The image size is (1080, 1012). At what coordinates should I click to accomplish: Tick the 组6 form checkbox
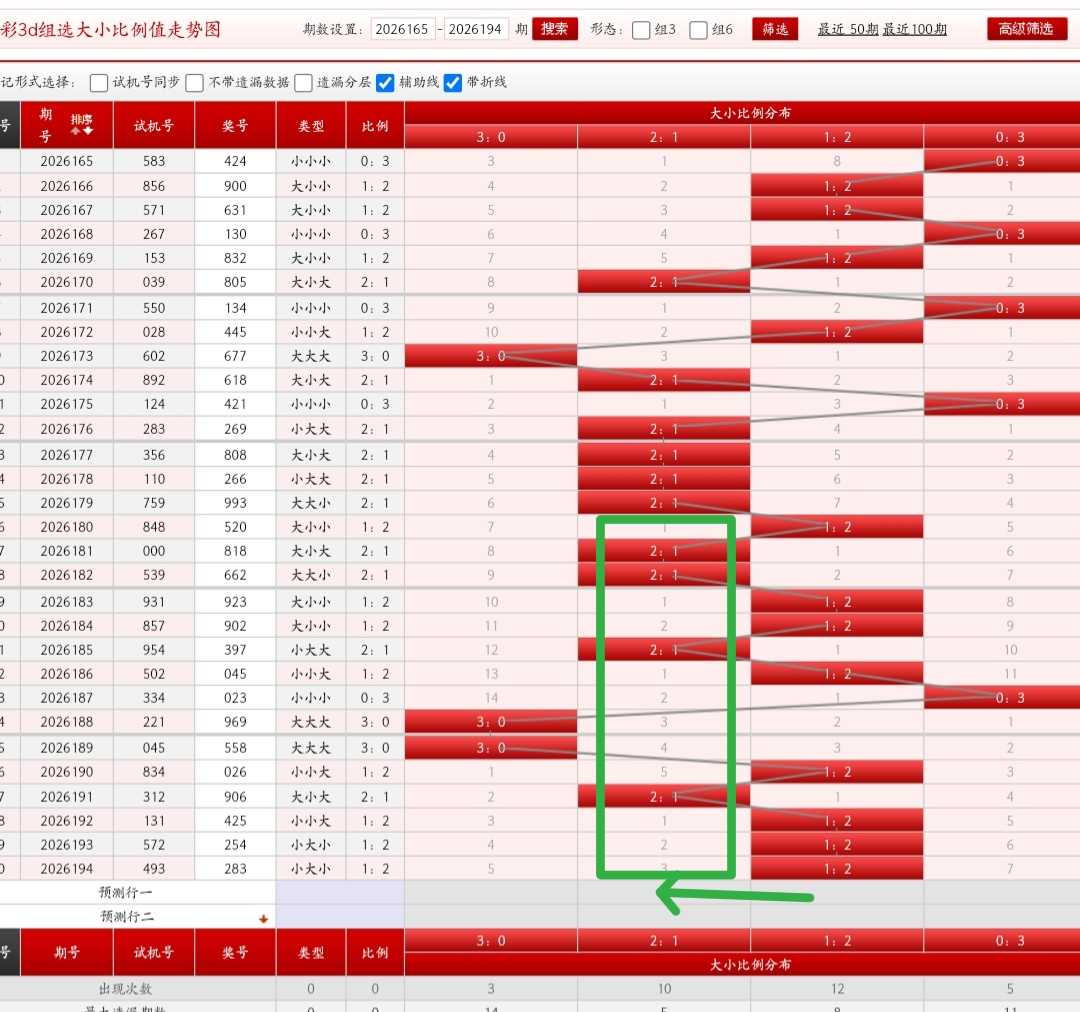698,30
